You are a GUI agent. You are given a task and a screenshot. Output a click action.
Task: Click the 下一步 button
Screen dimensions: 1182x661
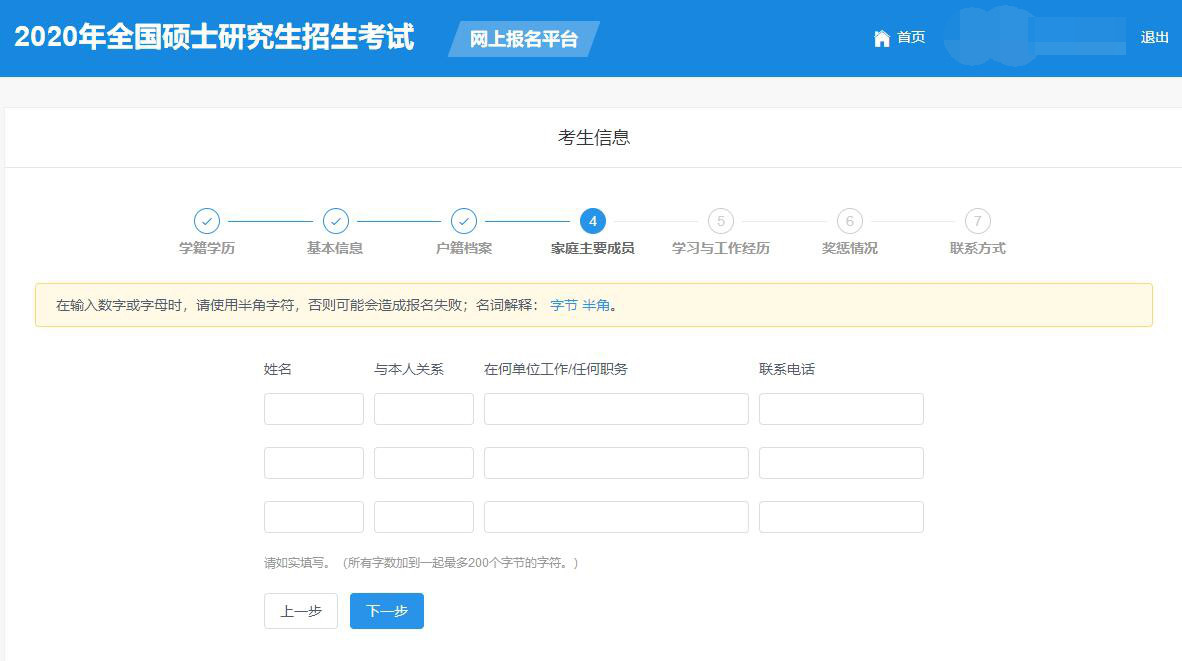[386, 610]
